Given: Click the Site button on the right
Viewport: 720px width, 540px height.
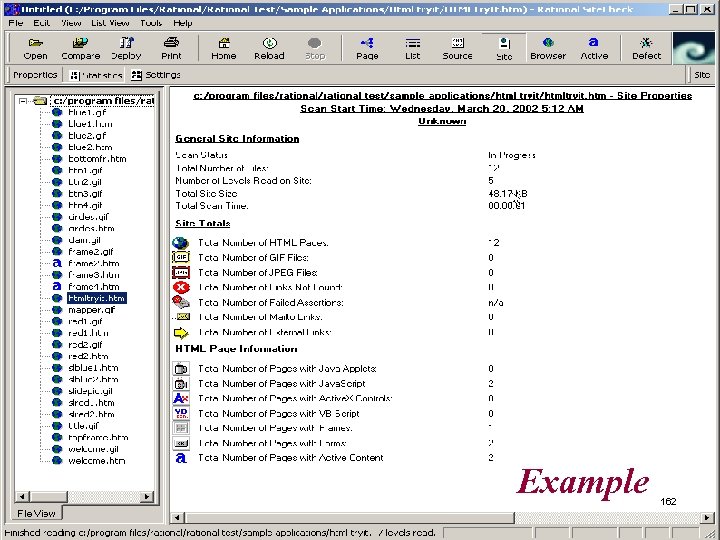Looking at the screenshot, I should (x=701, y=75).
